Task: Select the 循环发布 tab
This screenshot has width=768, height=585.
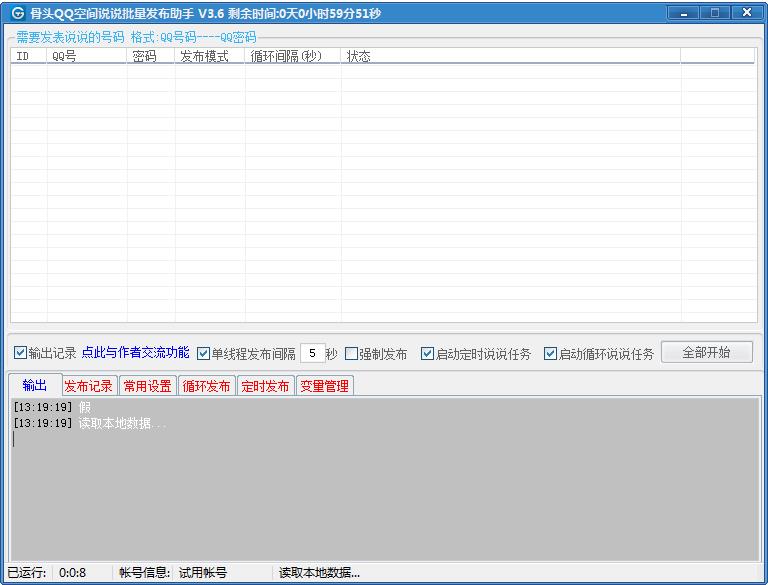Action: tap(206, 386)
